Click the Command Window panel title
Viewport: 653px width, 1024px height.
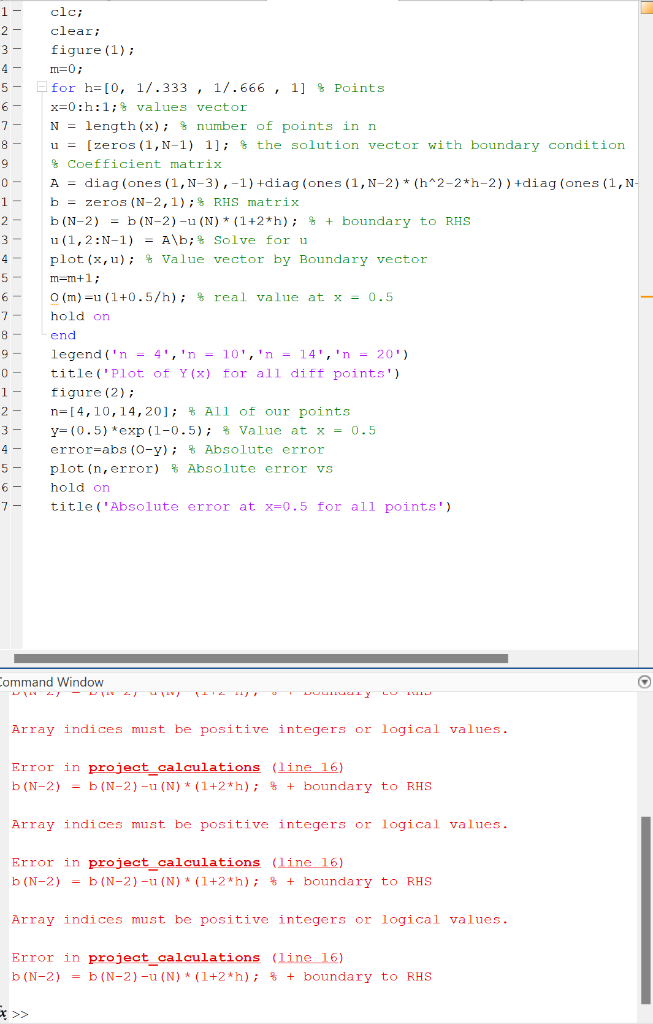pyautogui.click(x=51, y=682)
